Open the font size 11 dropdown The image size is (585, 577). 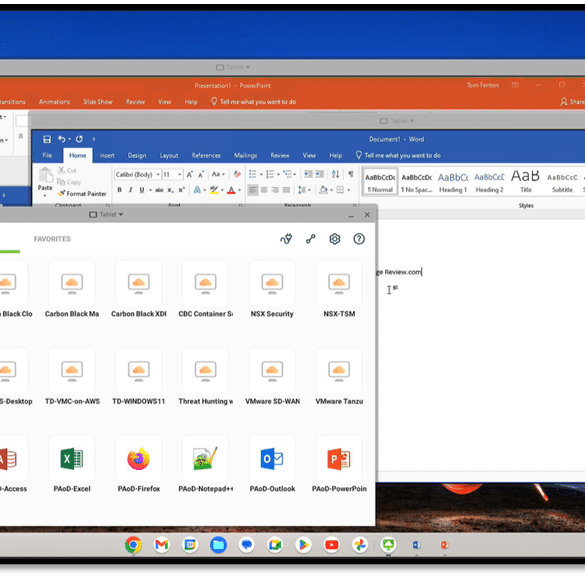tap(180, 175)
